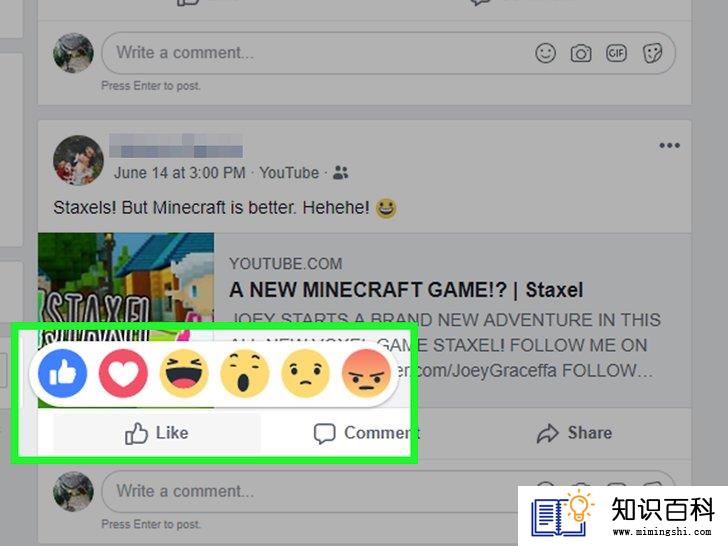Focus the bottom Write a comment field
The width and height of the screenshot is (728, 546).
click(x=309, y=491)
